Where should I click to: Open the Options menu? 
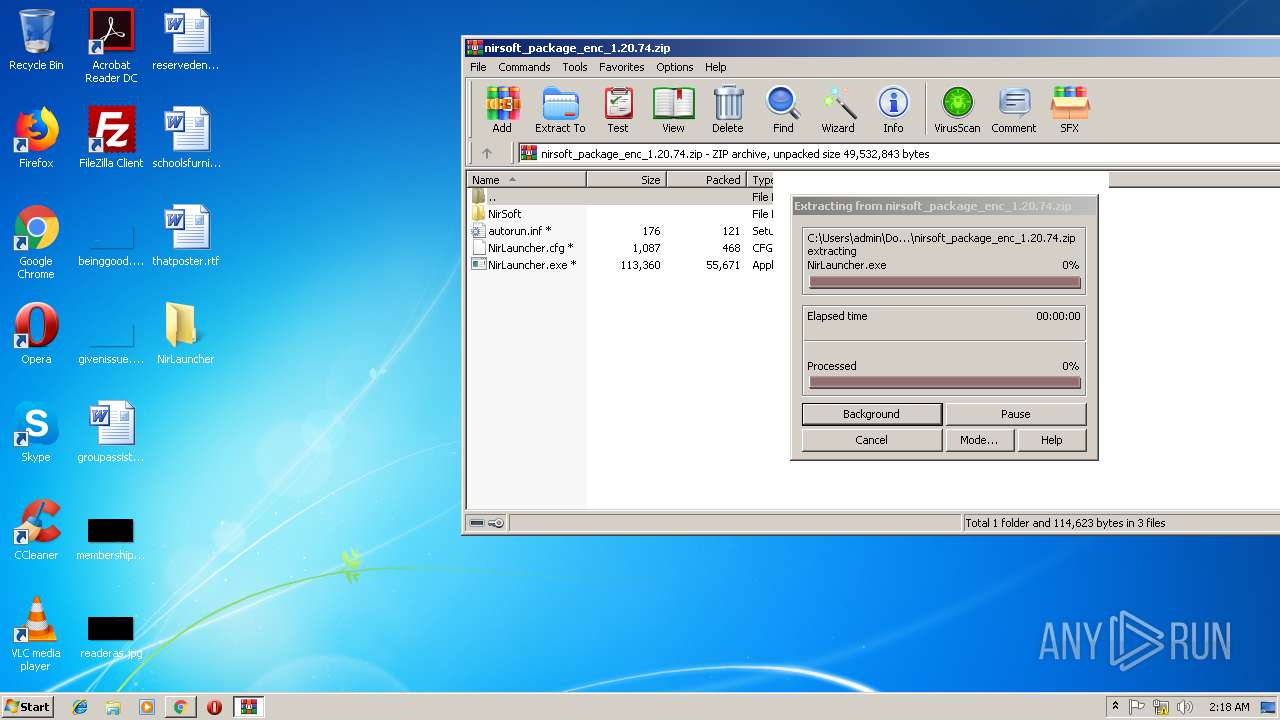click(x=675, y=67)
